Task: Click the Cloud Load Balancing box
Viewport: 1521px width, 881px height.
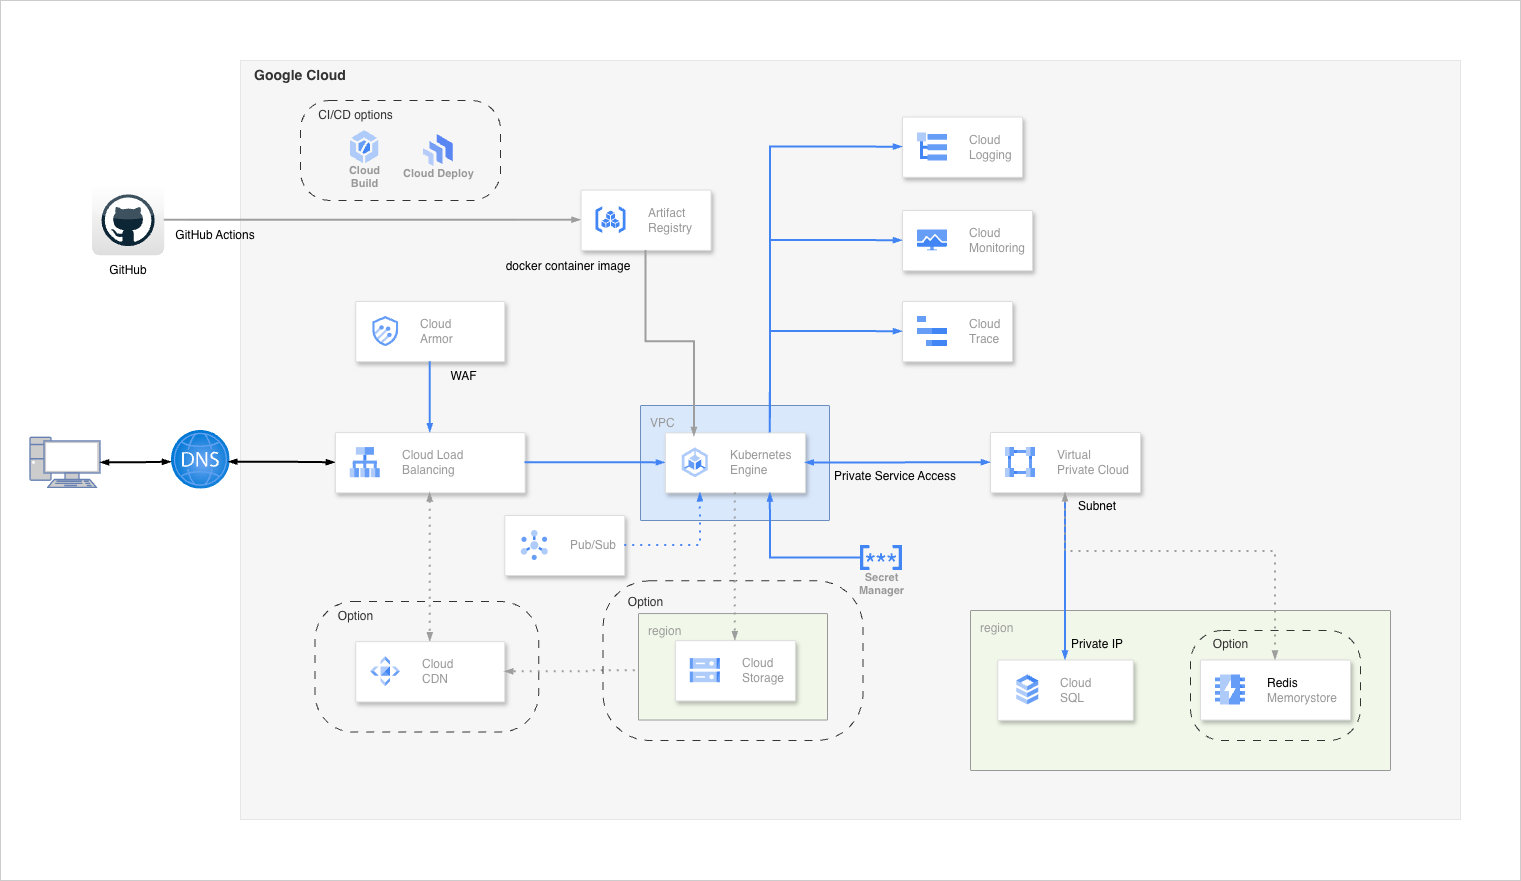Action: 430,462
